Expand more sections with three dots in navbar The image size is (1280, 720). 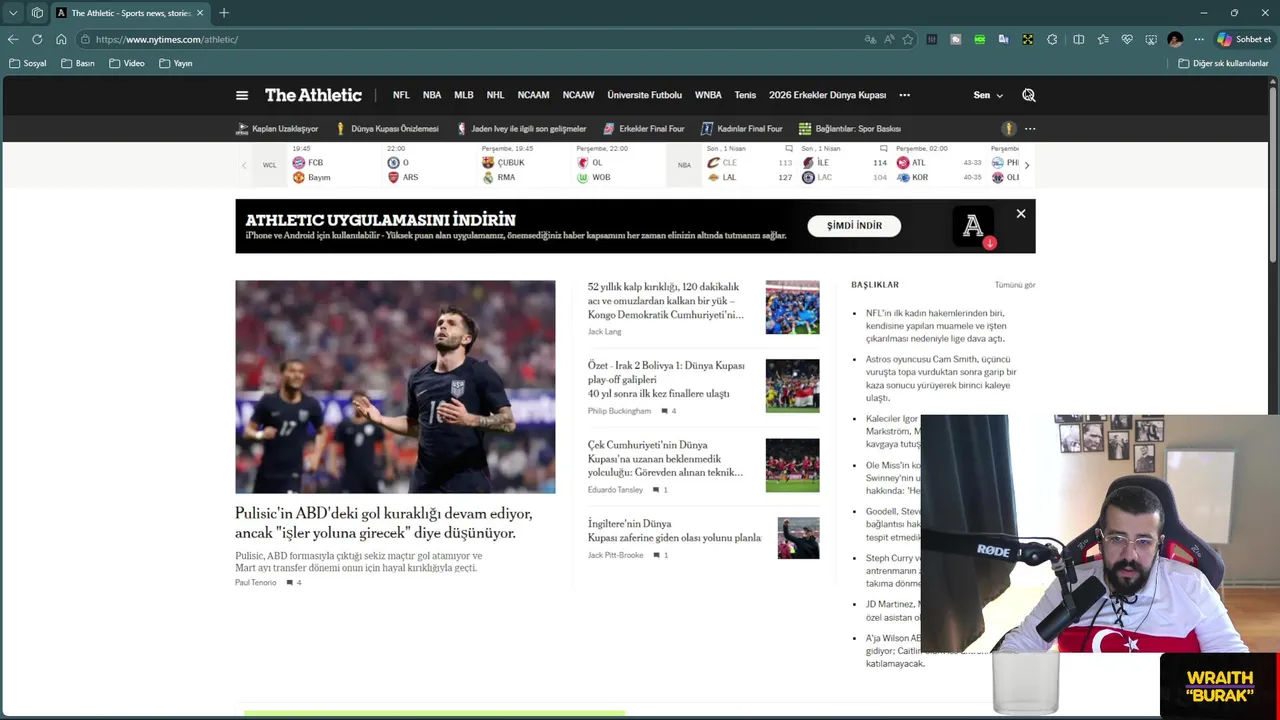tap(905, 95)
